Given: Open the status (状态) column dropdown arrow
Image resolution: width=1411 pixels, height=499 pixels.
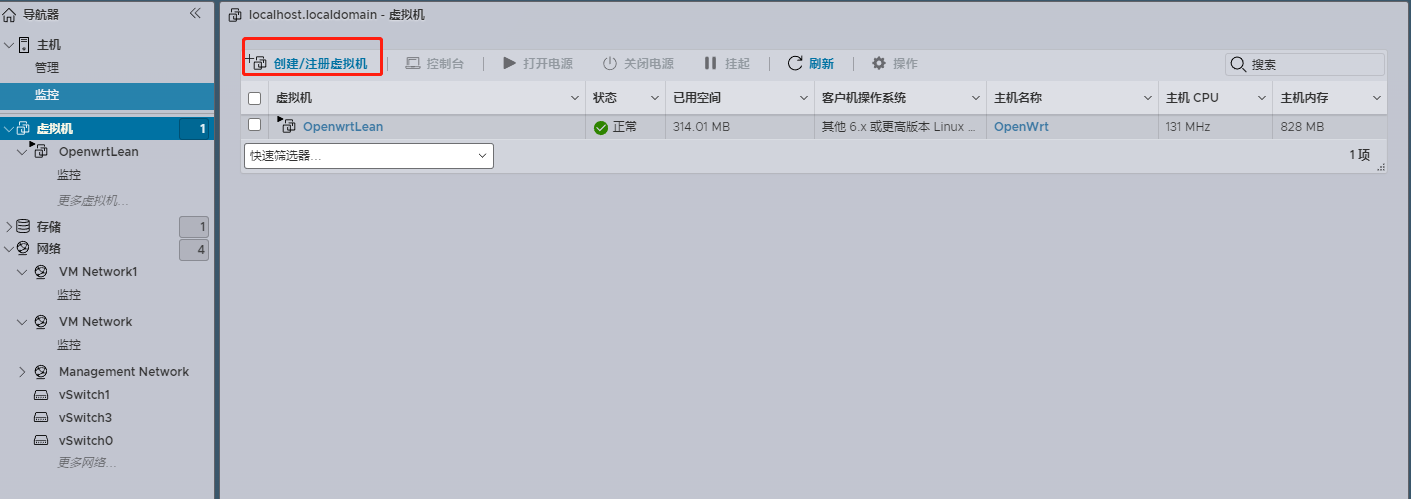Looking at the screenshot, I should [x=654, y=98].
